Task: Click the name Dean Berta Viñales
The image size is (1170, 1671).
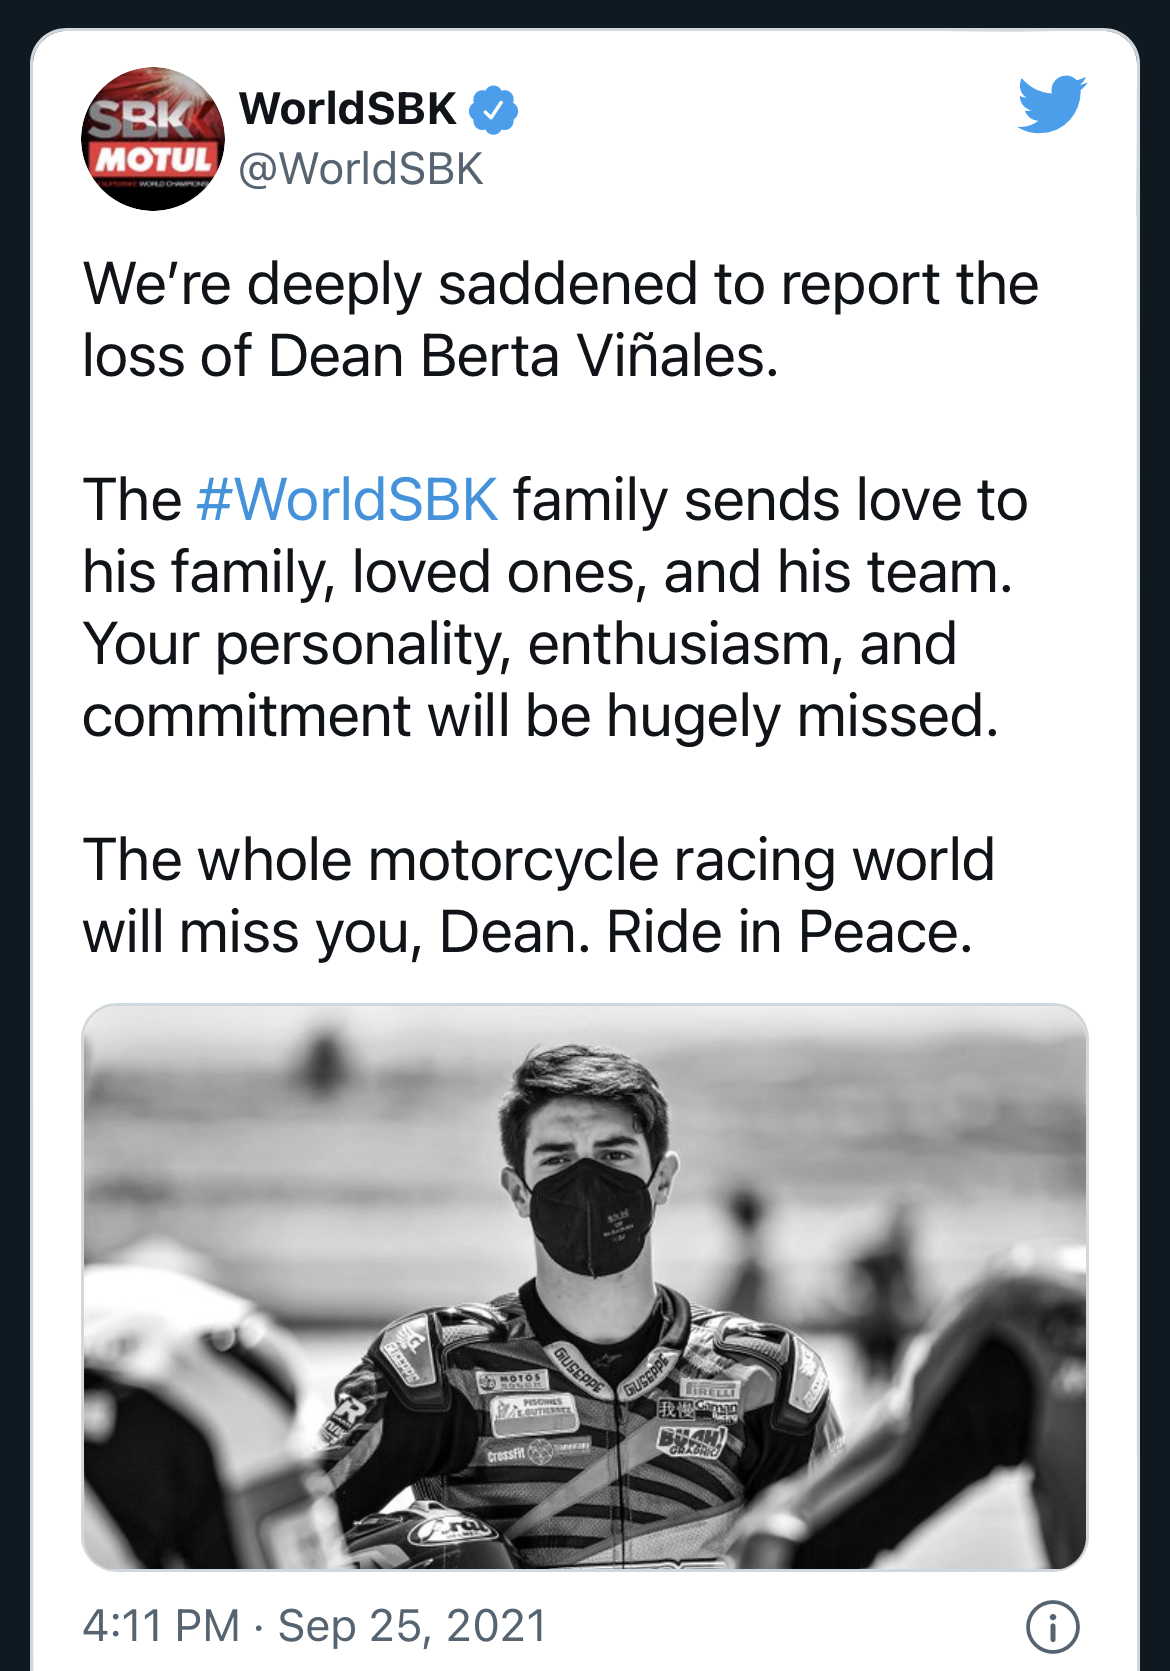Action: [522, 357]
